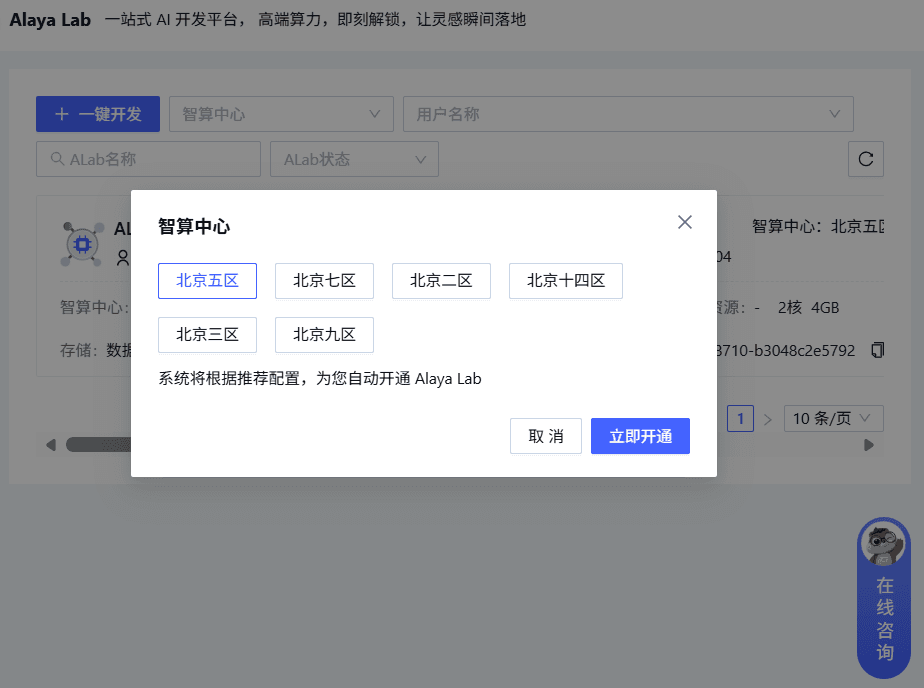The height and width of the screenshot is (688, 924).
Task: Click the consultant avatar in 在线咨询 widget
Action: (883, 544)
